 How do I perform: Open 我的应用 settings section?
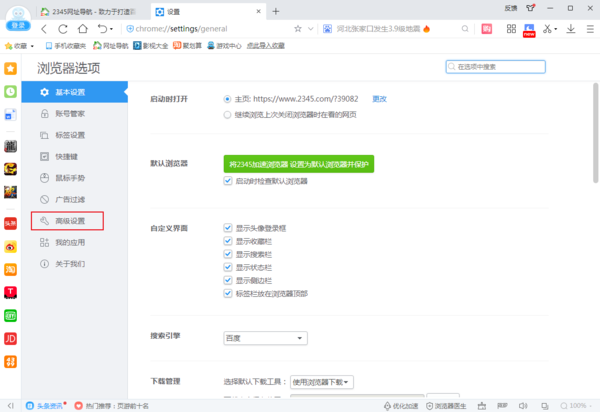(74, 242)
